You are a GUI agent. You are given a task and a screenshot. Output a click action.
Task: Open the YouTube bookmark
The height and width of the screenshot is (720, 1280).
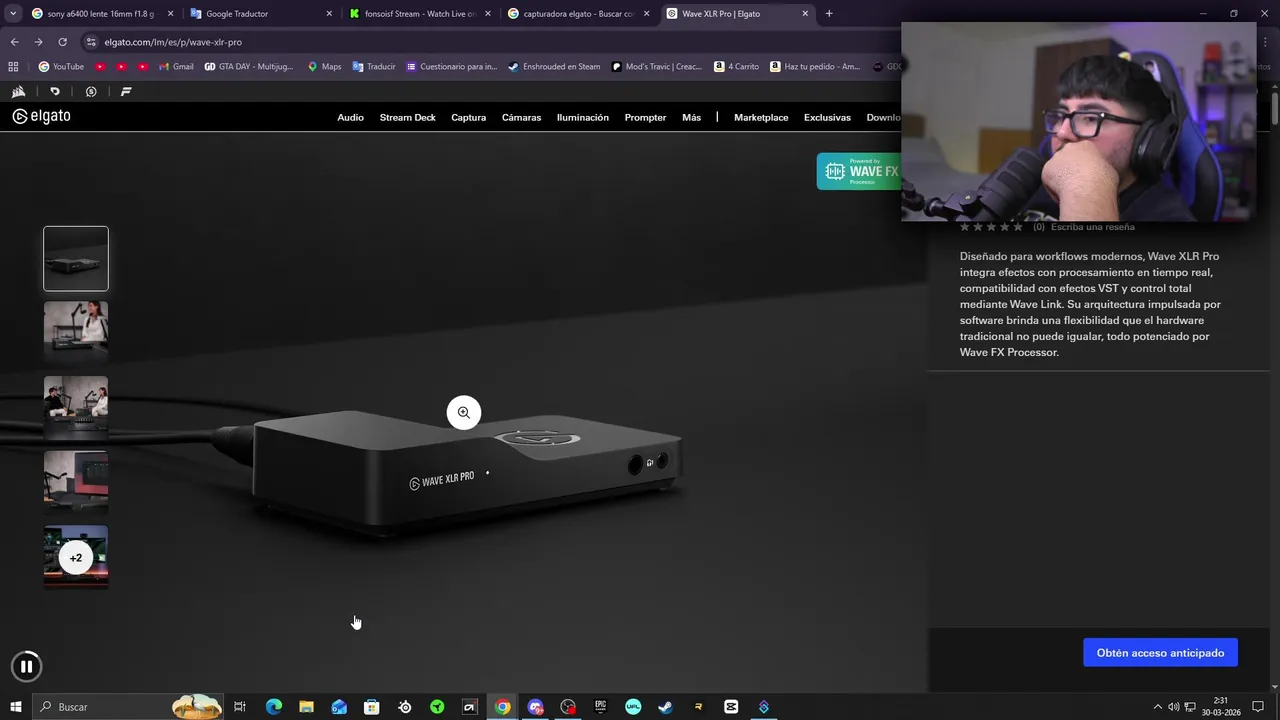point(61,67)
